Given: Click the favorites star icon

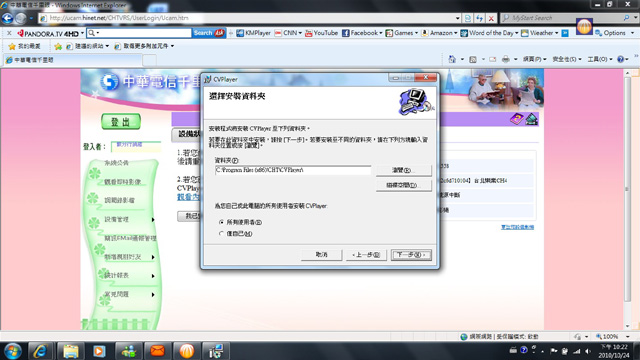Looking at the screenshot, I should pyautogui.click(x=12, y=47).
